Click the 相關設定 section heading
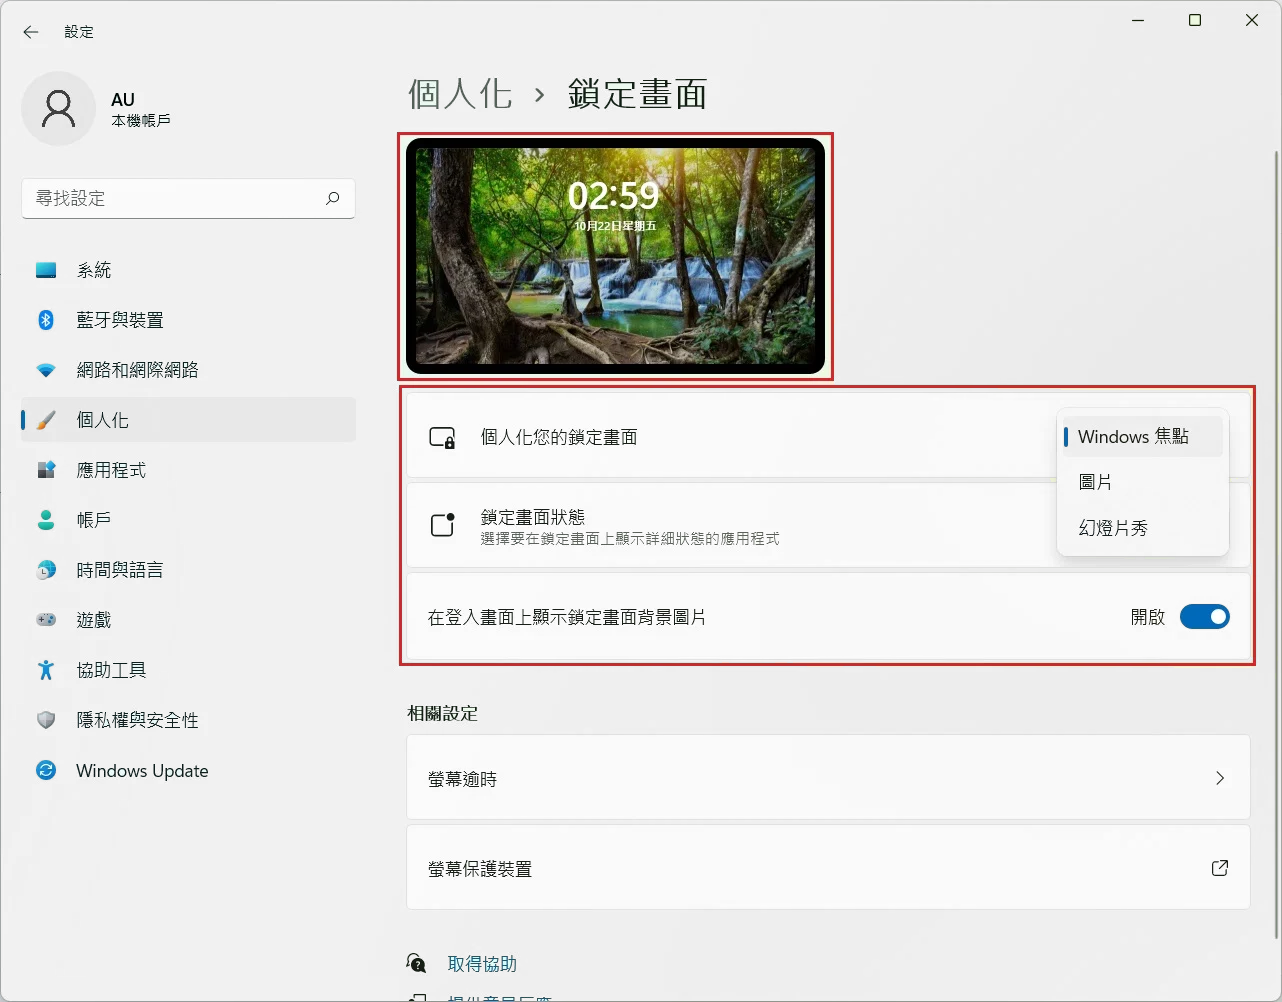The image size is (1282, 1002). (443, 713)
